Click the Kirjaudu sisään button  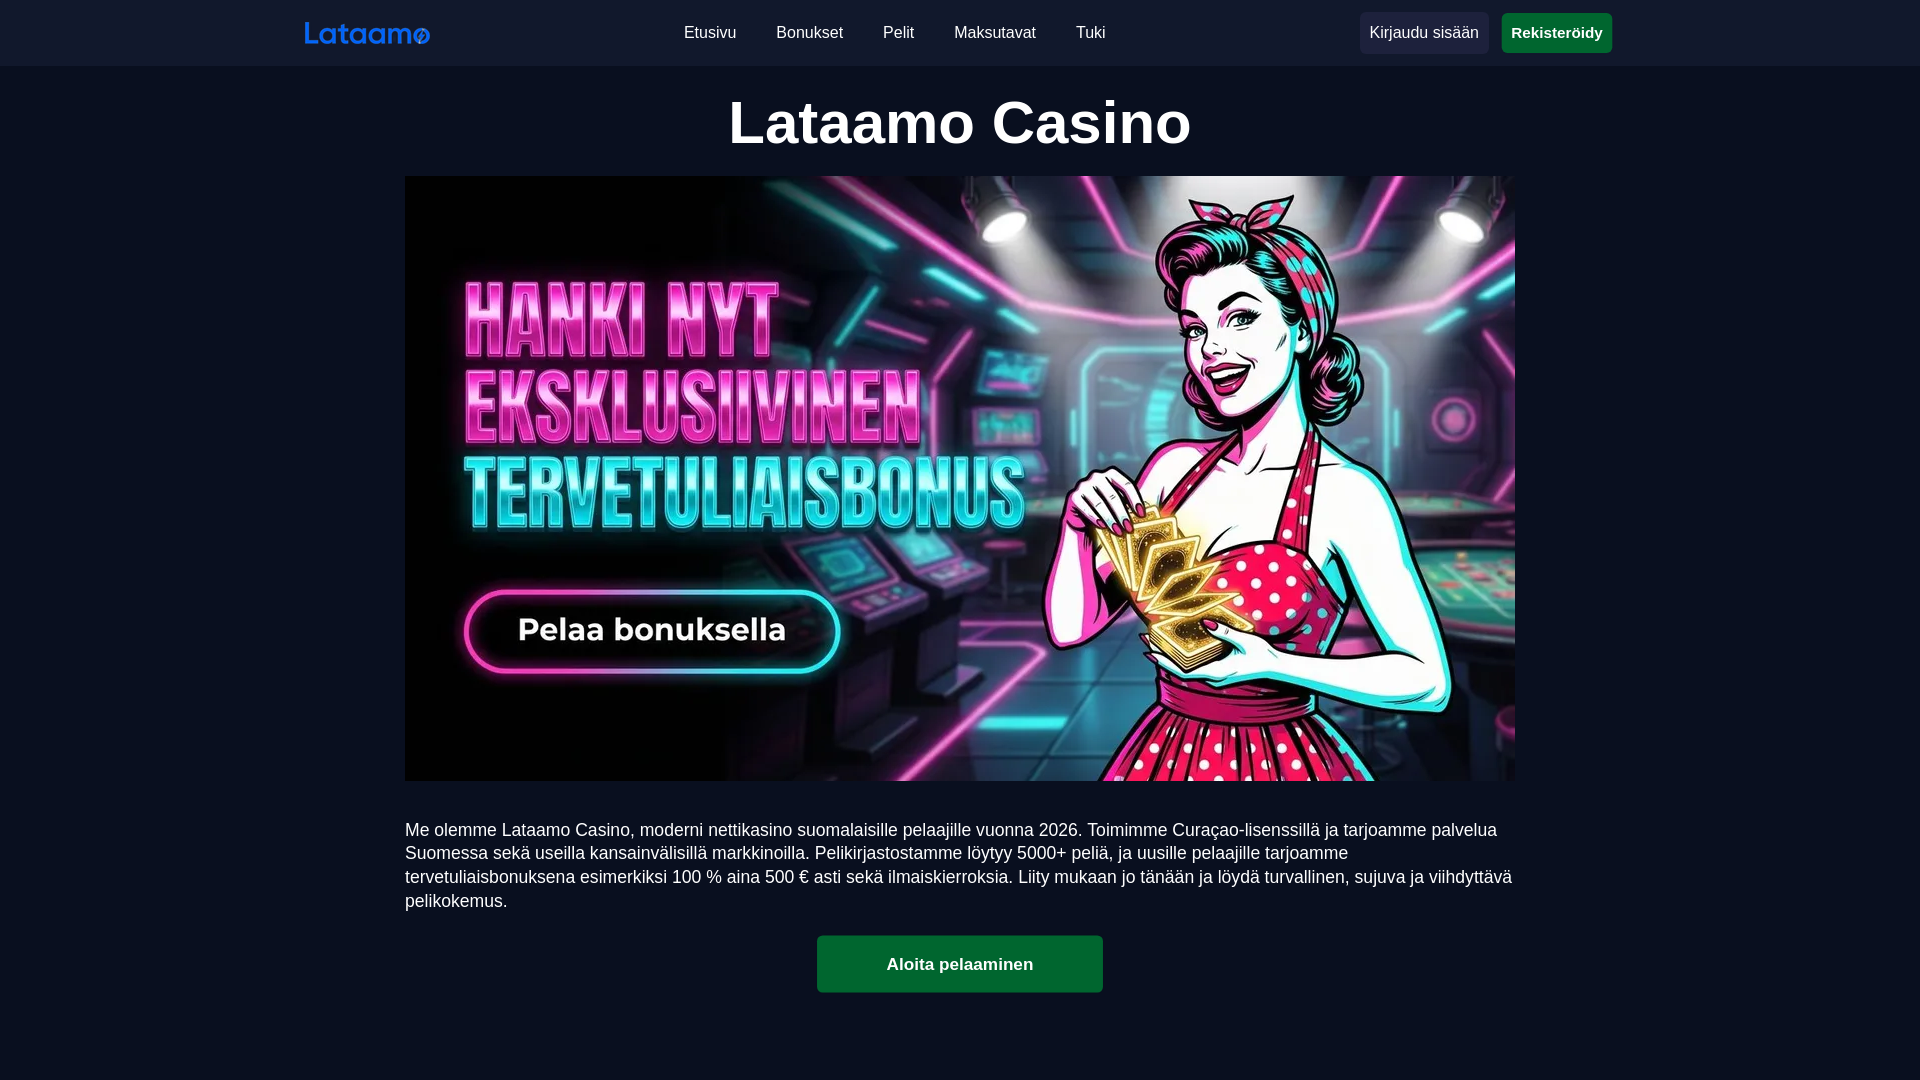(1424, 33)
